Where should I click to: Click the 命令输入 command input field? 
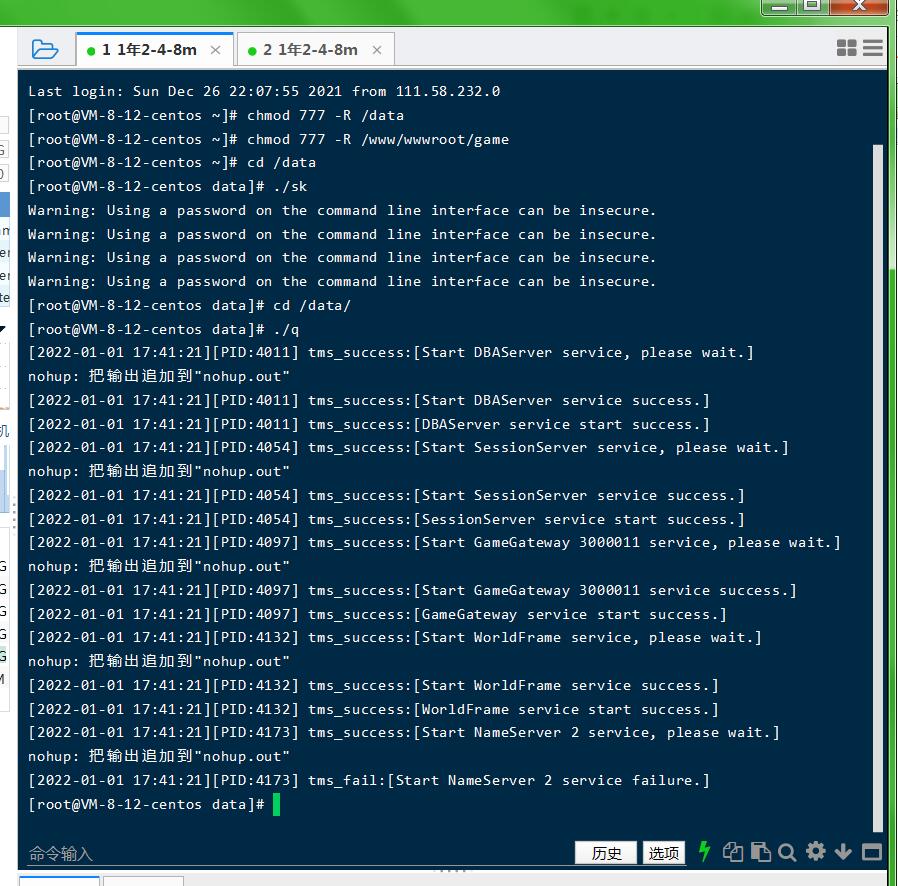tap(300, 853)
